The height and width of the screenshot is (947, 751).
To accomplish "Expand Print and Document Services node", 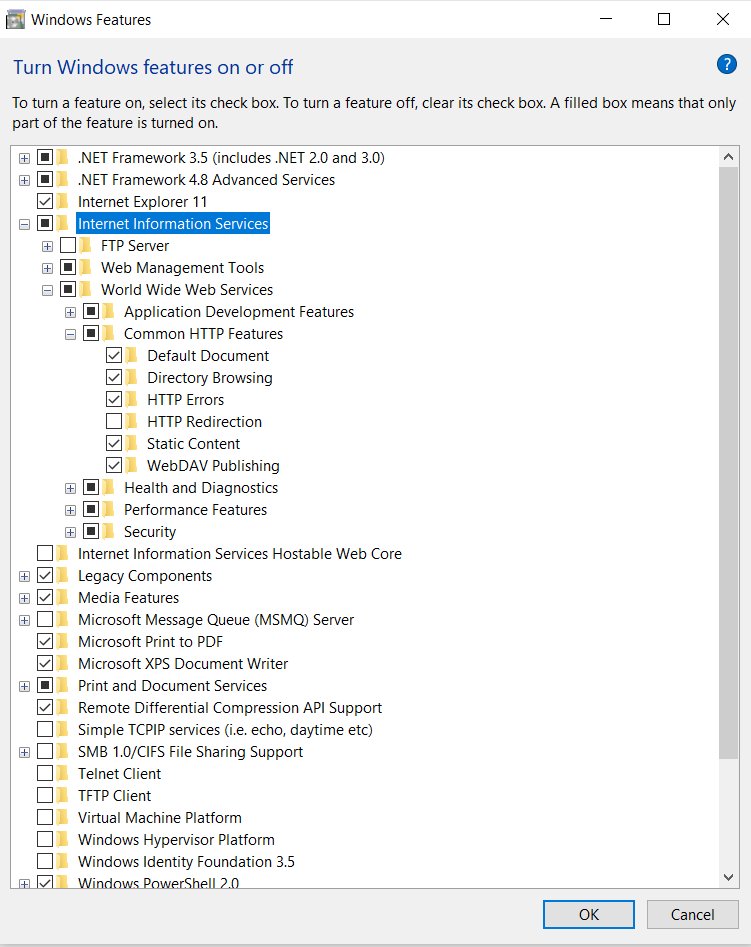I will pyautogui.click(x=24, y=686).
